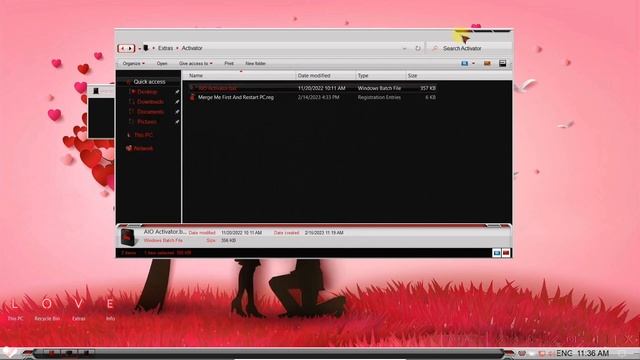This screenshot has width=640, height=360.
Task: Create a New folder
Action: (x=256, y=64)
